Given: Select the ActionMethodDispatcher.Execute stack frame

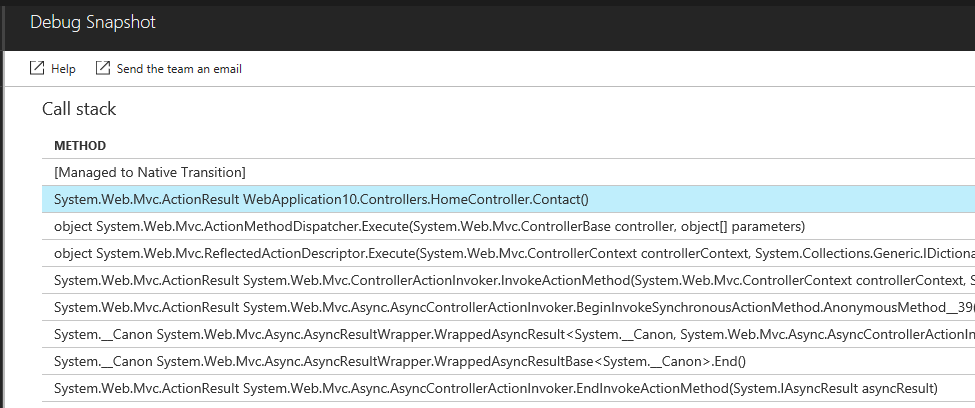Looking at the screenshot, I should [509, 226].
